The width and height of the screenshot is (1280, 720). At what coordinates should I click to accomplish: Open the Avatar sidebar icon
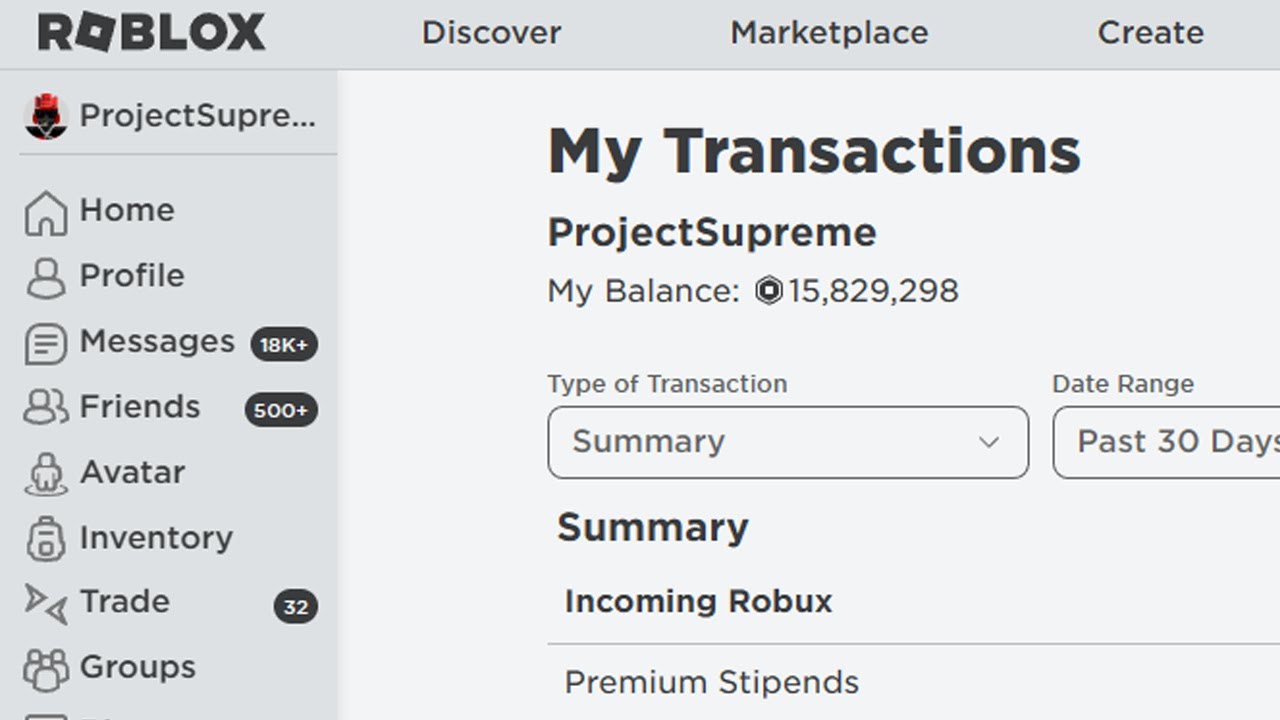pyautogui.click(x=46, y=474)
